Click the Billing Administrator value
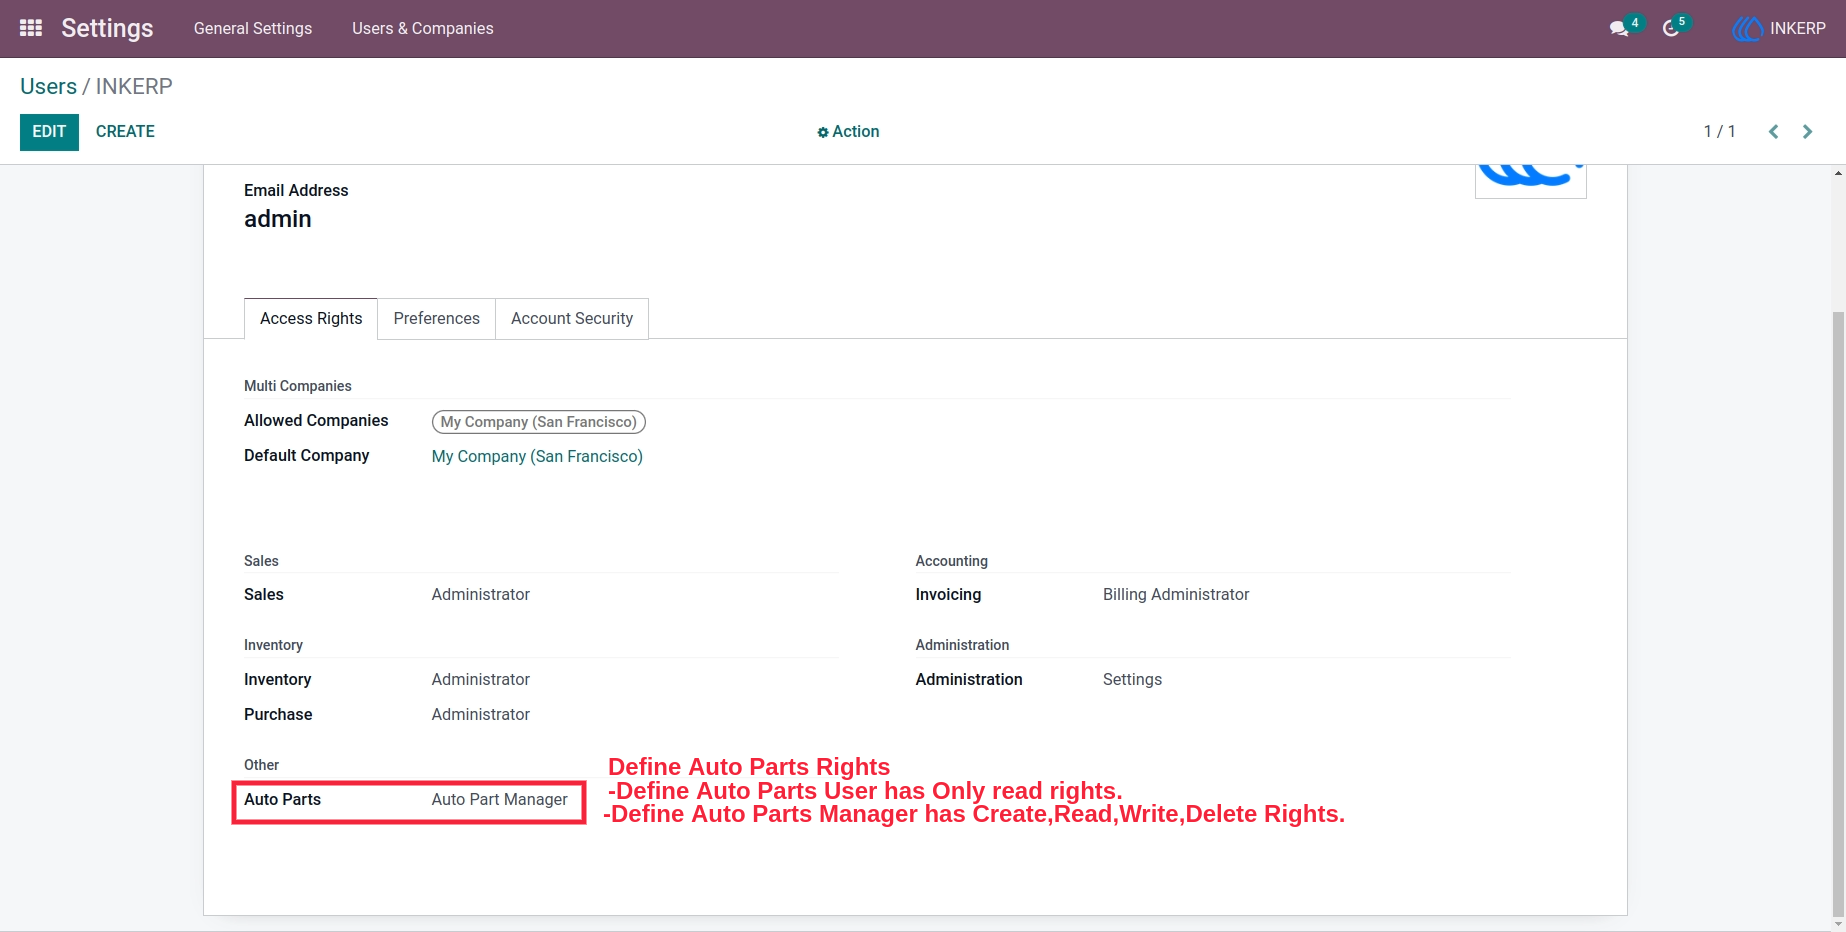Viewport: 1846px width, 932px height. coord(1176,594)
